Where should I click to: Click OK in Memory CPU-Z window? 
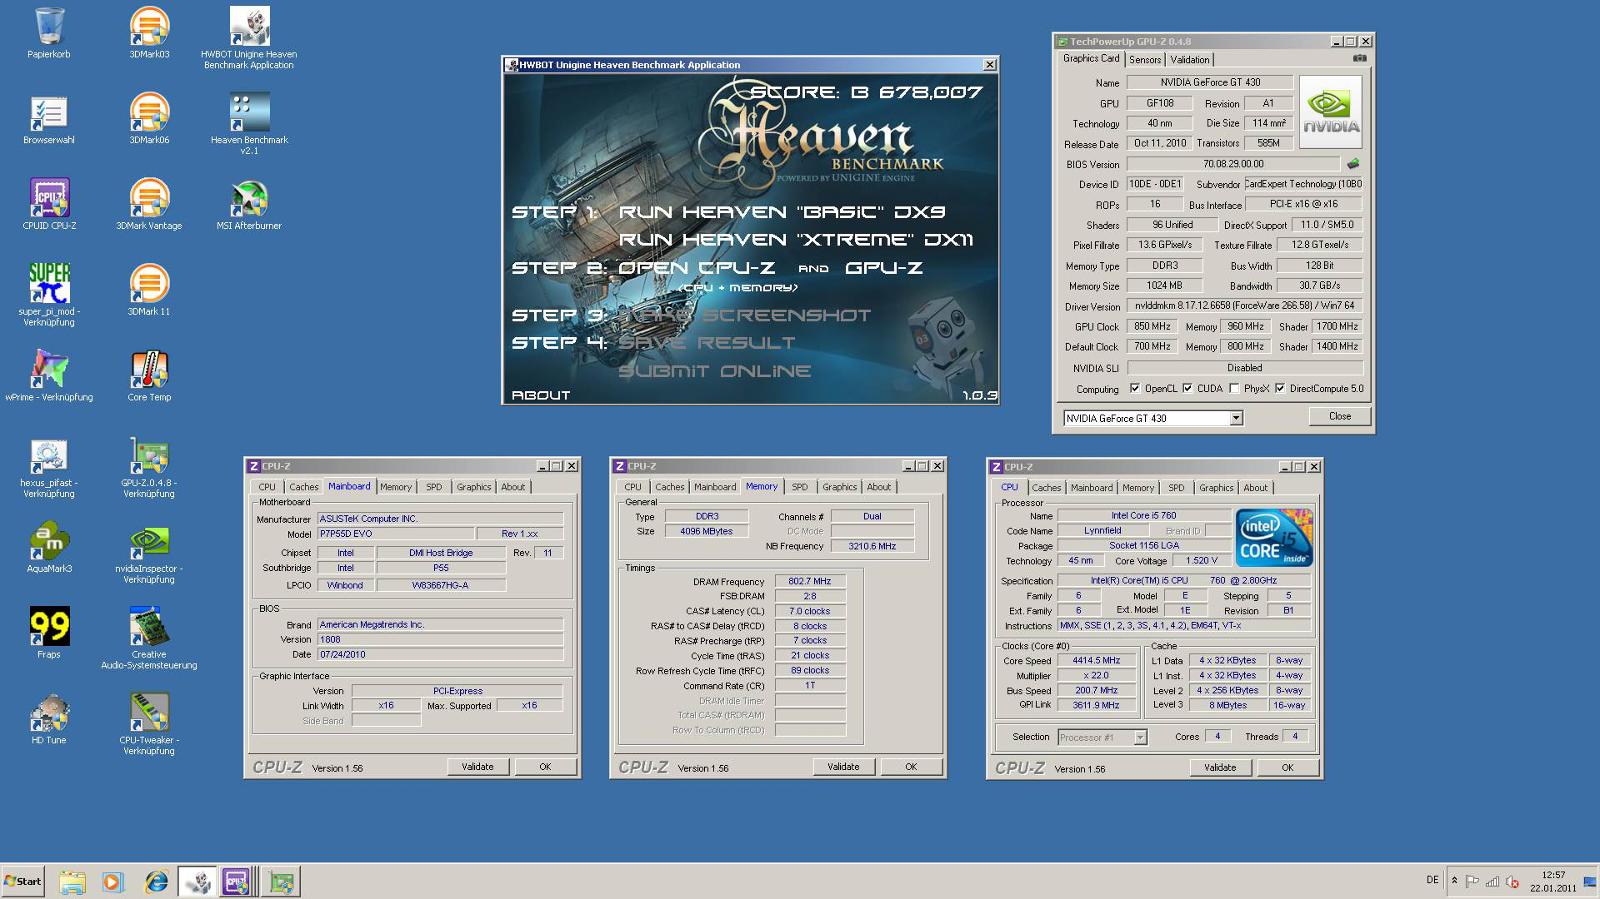pyautogui.click(x=910, y=767)
